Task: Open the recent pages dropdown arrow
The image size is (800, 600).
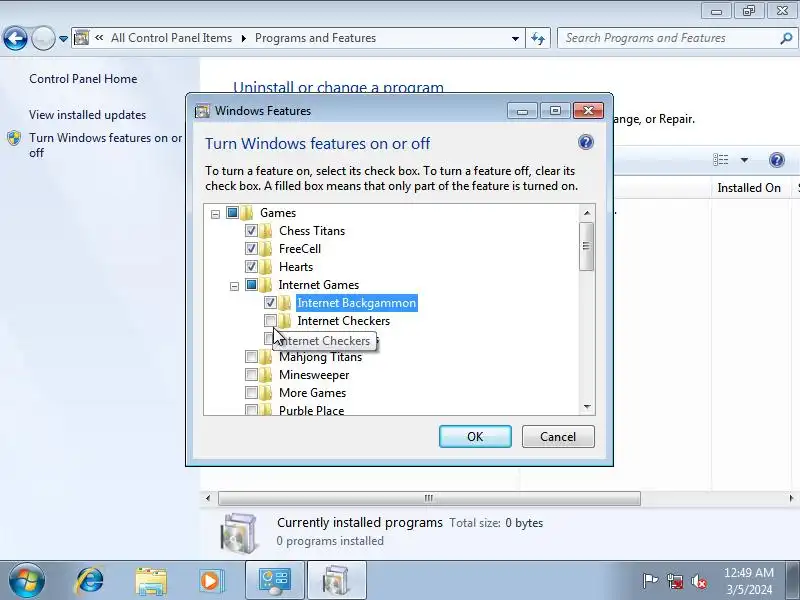Action: [x=63, y=39]
